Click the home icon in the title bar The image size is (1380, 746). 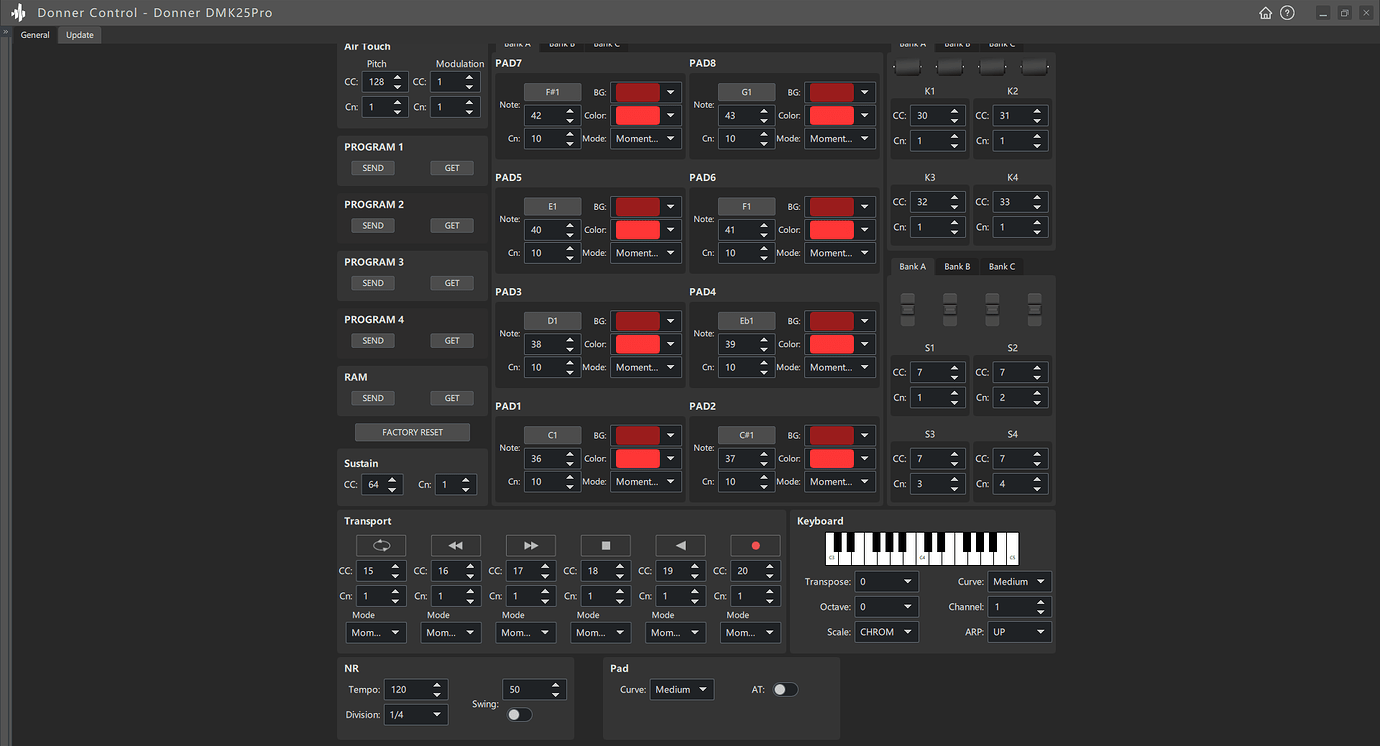tap(1265, 12)
